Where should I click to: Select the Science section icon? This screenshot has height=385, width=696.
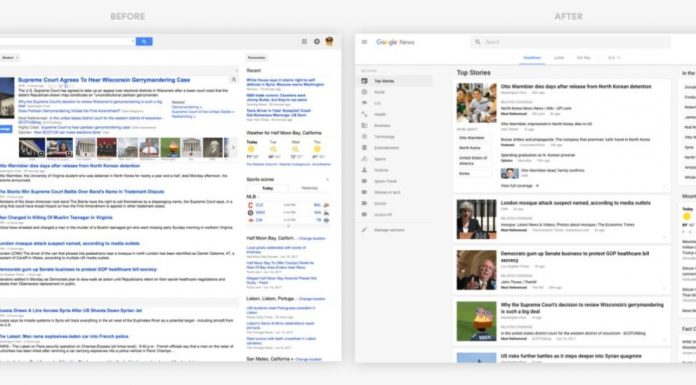click(364, 170)
